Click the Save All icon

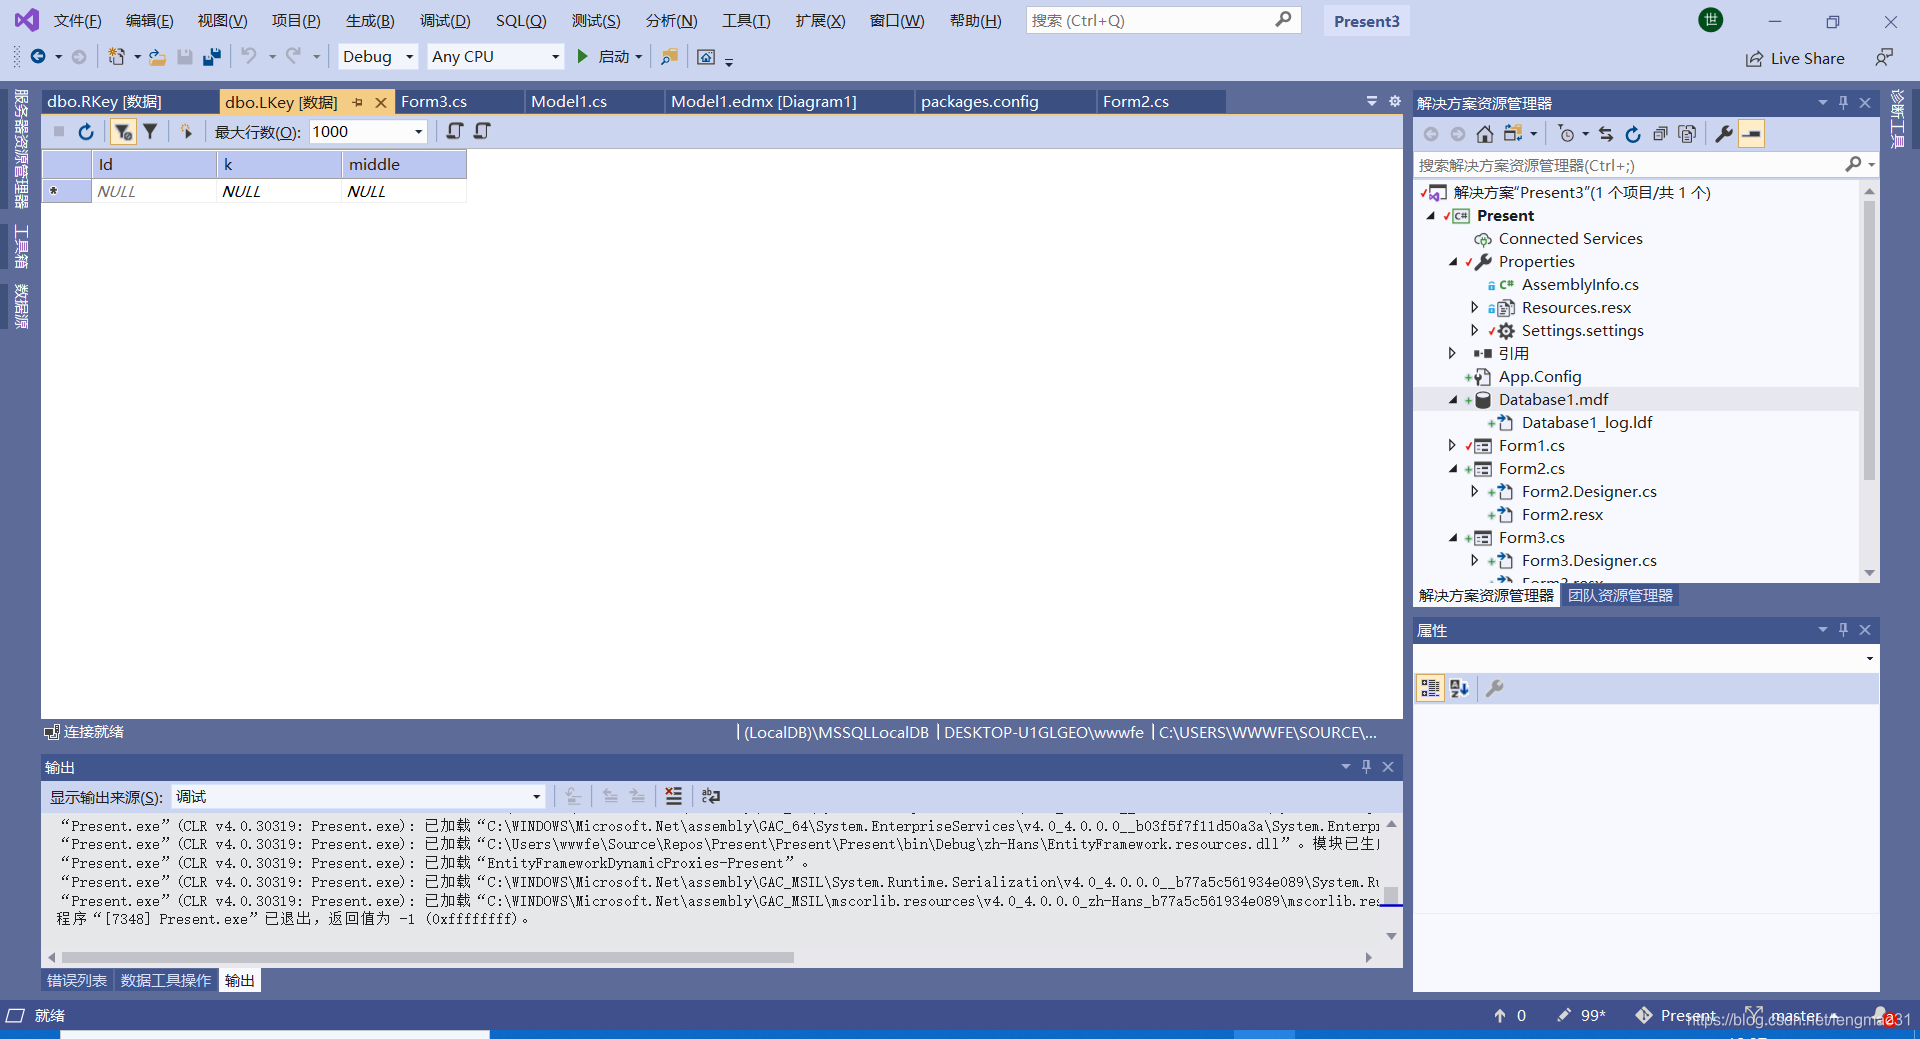coord(212,57)
